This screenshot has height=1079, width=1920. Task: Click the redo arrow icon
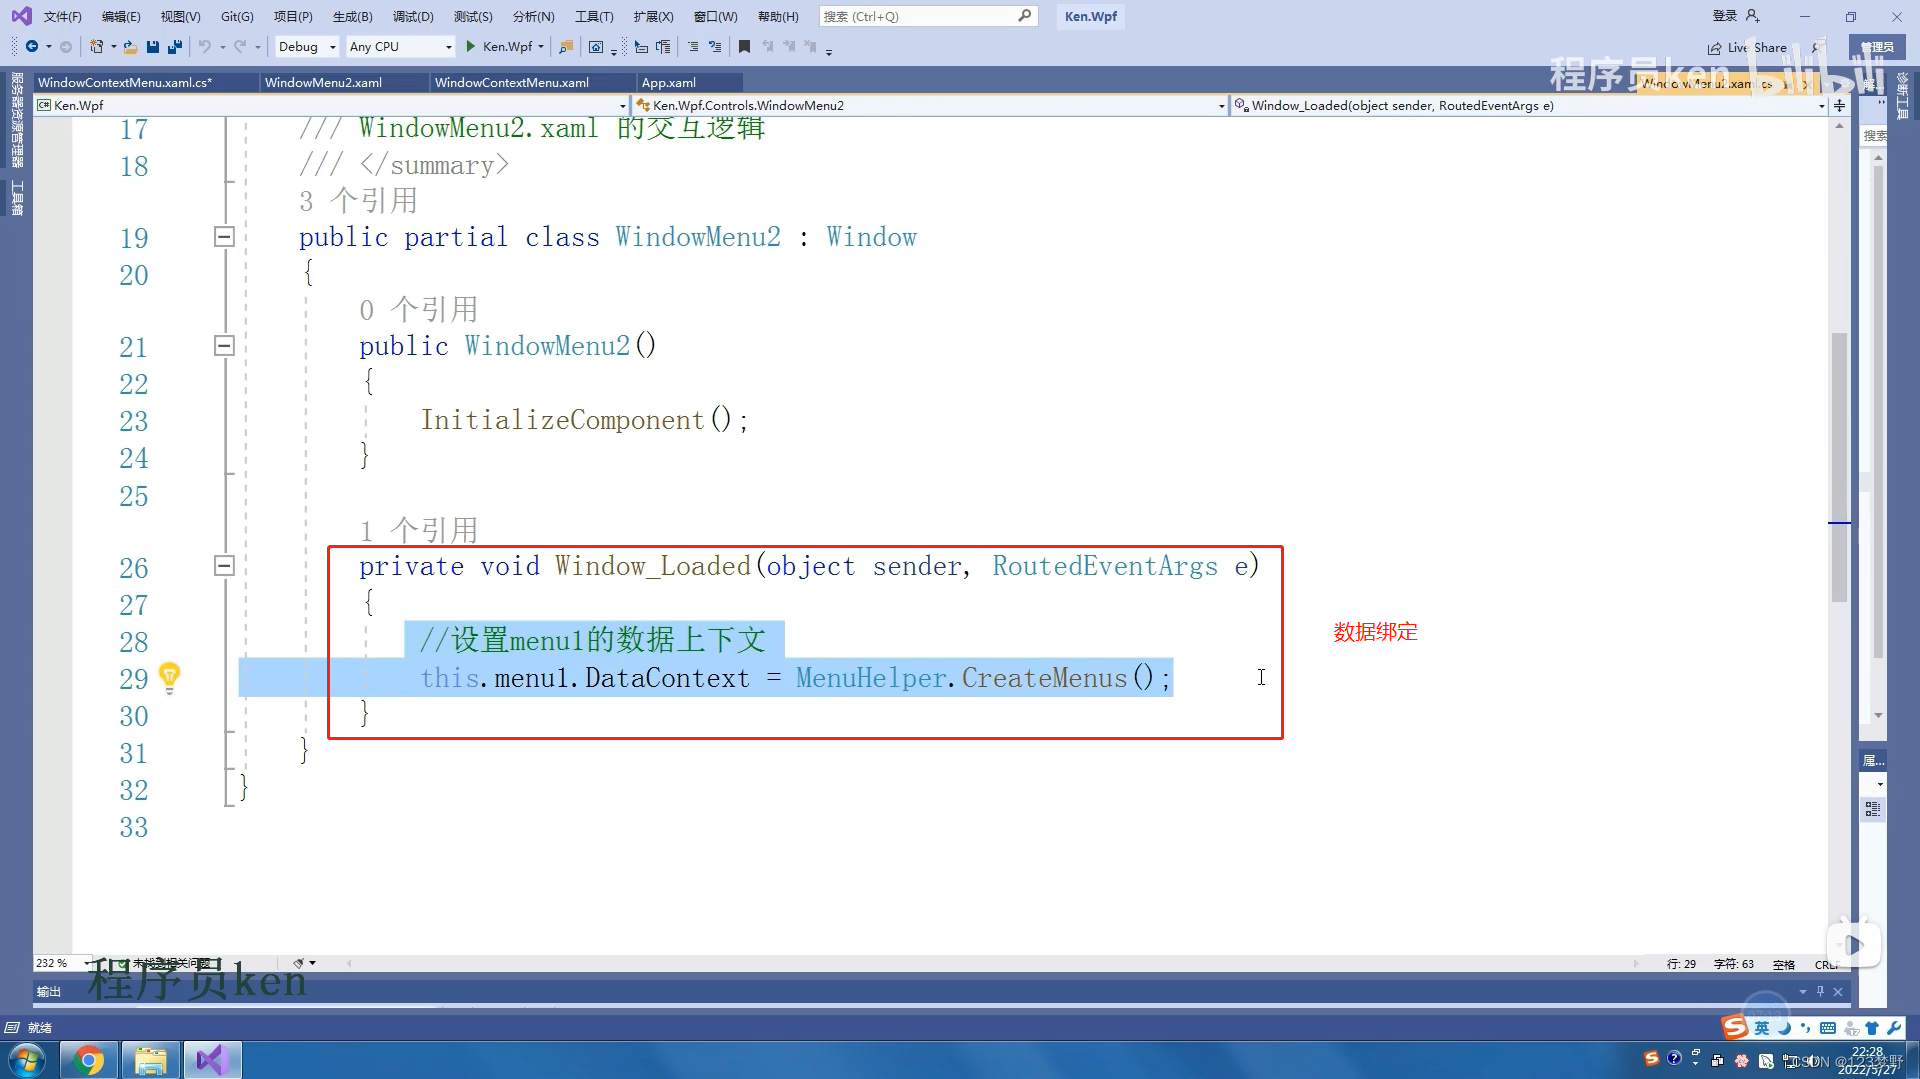(x=240, y=47)
